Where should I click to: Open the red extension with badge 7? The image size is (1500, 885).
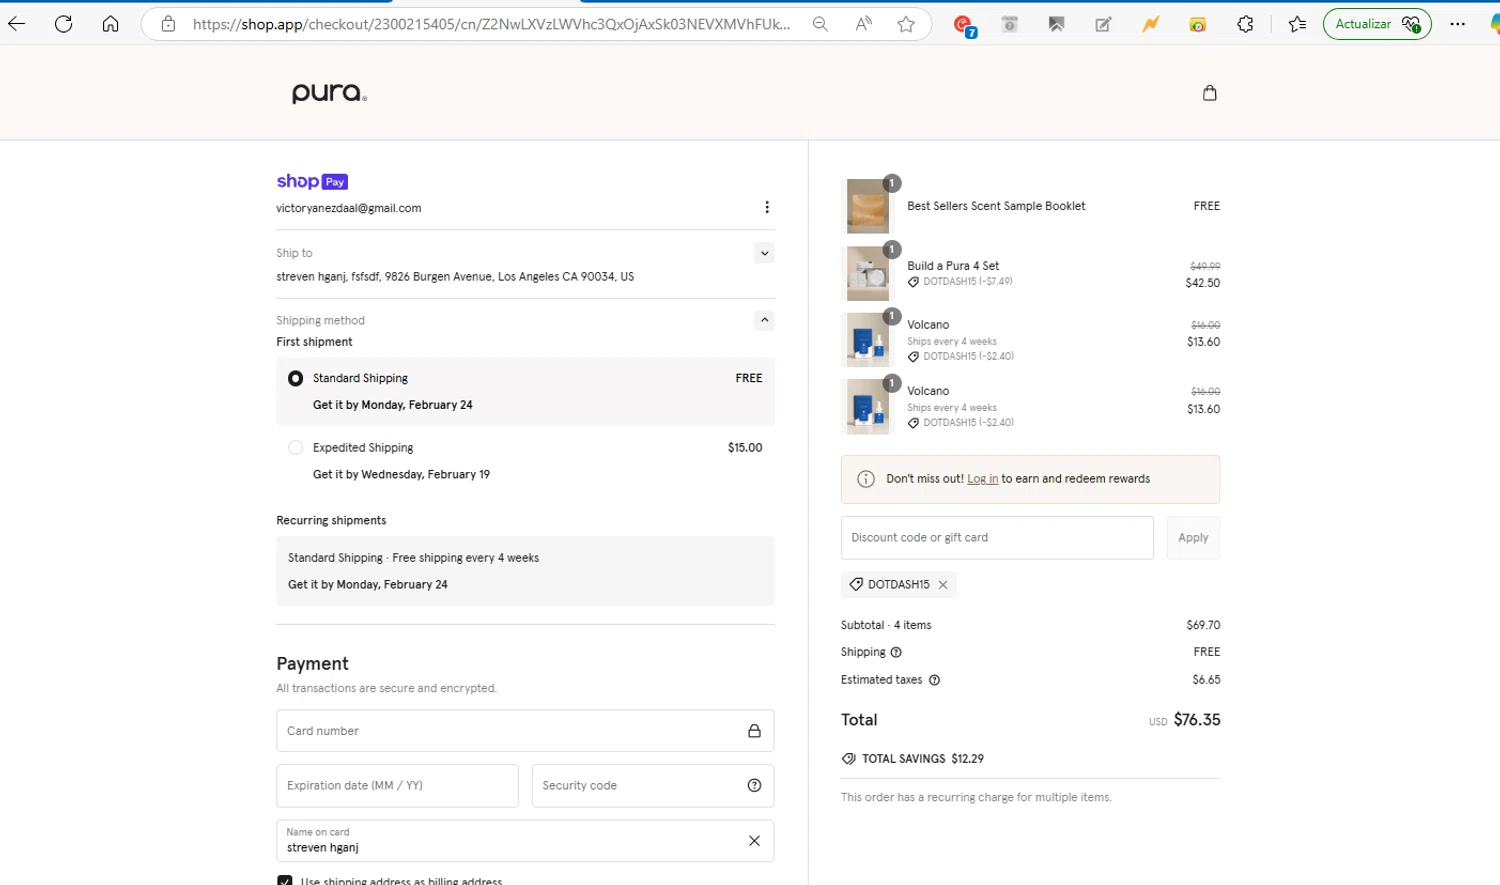[x=964, y=25]
